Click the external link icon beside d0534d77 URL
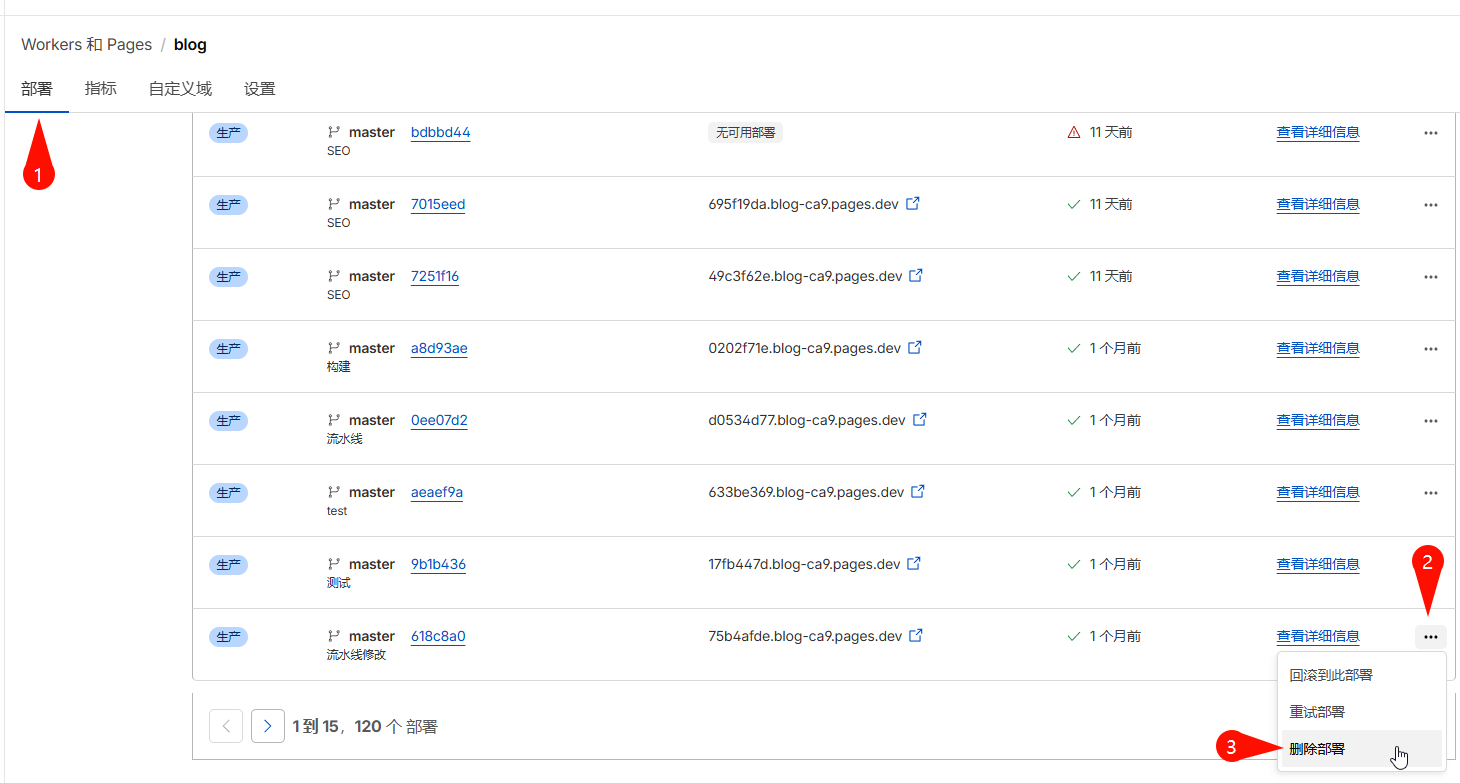This screenshot has width=1460, height=783. pos(919,419)
